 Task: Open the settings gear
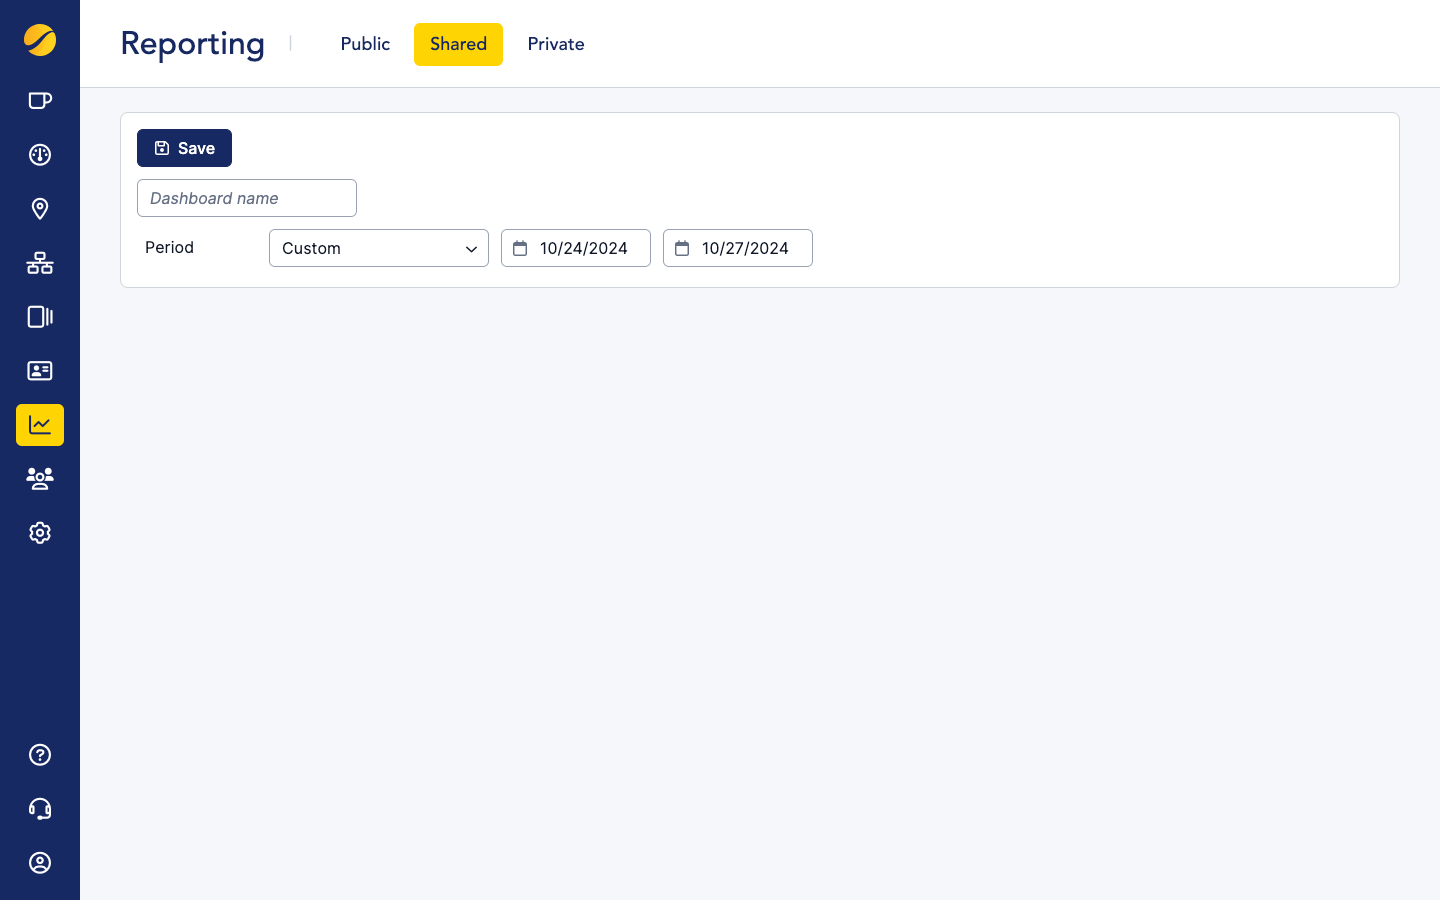tap(40, 533)
